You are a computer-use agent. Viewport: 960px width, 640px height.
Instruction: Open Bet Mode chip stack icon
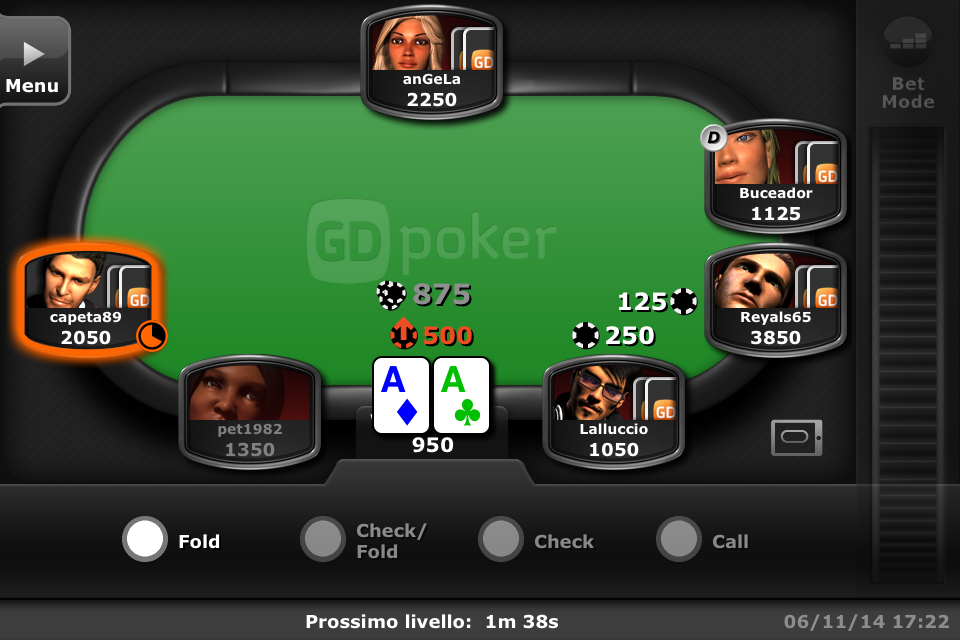908,42
